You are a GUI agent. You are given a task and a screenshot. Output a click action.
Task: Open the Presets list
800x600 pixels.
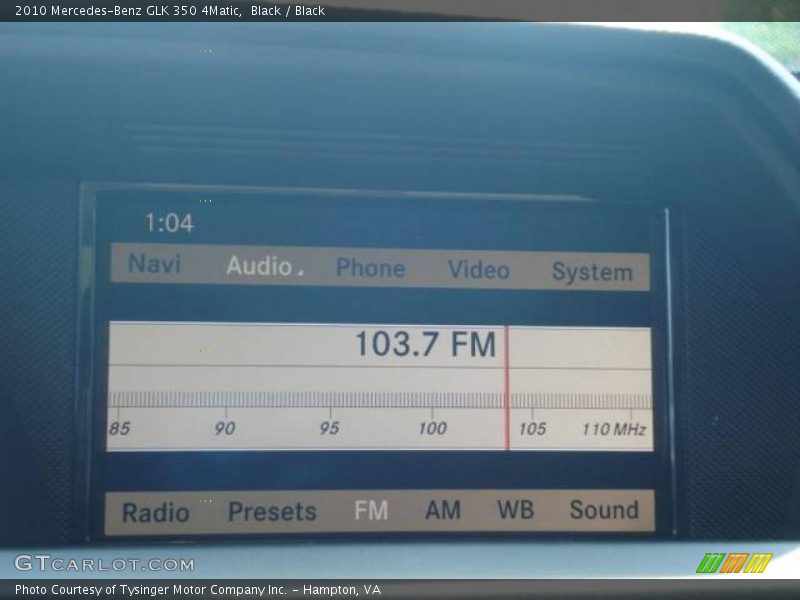pos(272,512)
